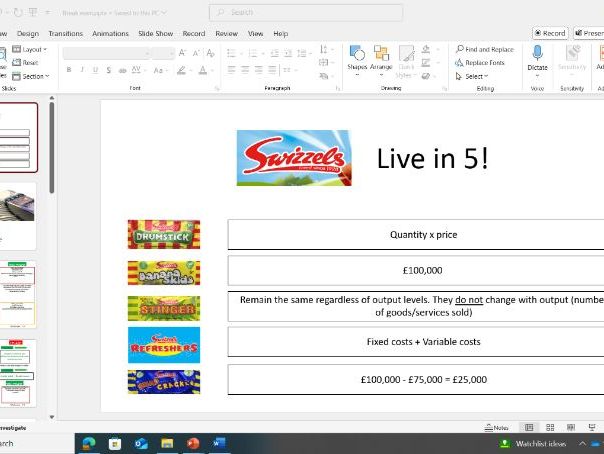Click the text highlight color icon

[x=181, y=70]
